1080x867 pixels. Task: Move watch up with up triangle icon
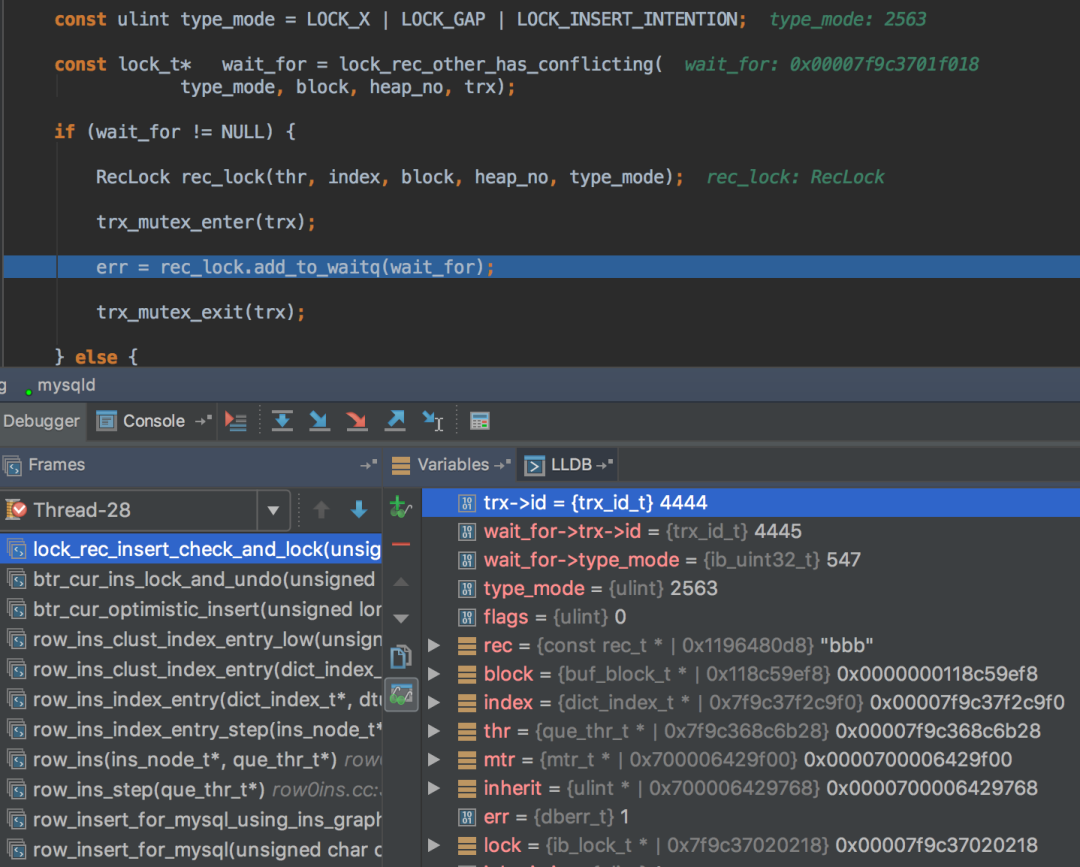click(401, 582)
